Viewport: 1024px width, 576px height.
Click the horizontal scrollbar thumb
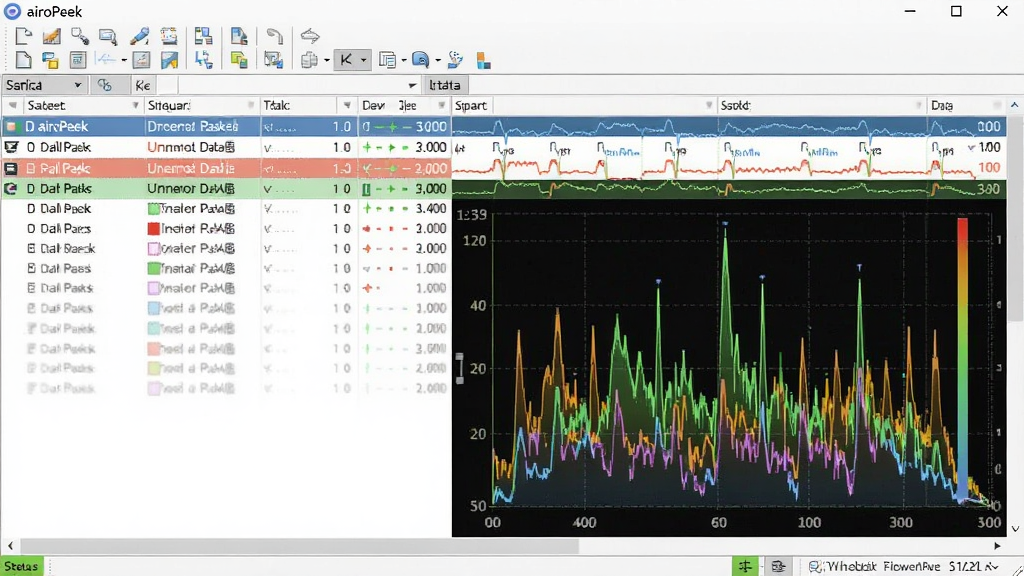tap(299, 546)
